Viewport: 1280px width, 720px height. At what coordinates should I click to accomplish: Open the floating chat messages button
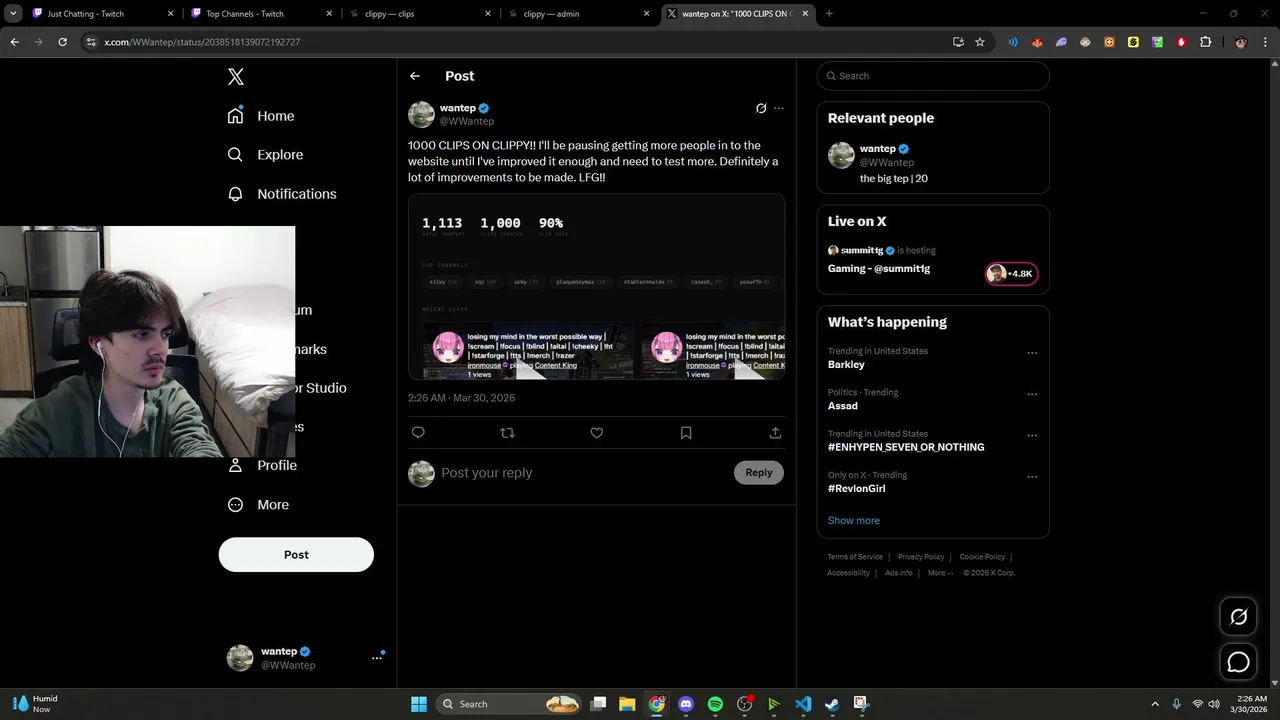pos(1238,662)
